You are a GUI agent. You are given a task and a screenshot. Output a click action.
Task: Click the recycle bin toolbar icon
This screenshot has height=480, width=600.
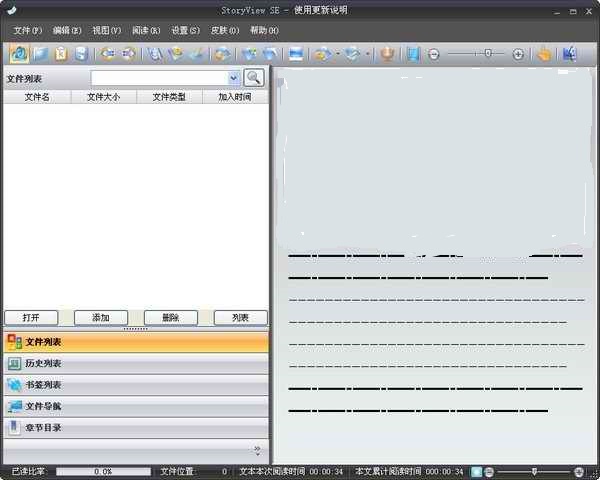point(82,54)
